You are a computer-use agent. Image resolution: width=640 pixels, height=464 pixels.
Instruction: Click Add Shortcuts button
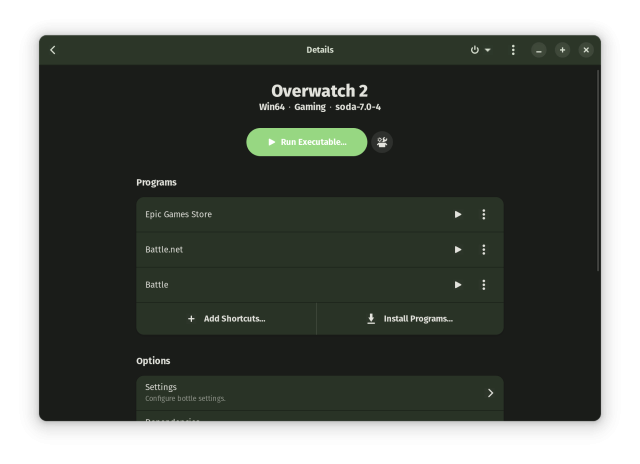coord(227,319)
